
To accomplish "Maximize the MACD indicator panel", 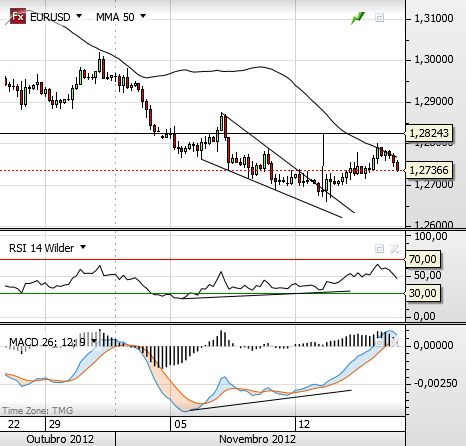I will click(x=379, y=342).
